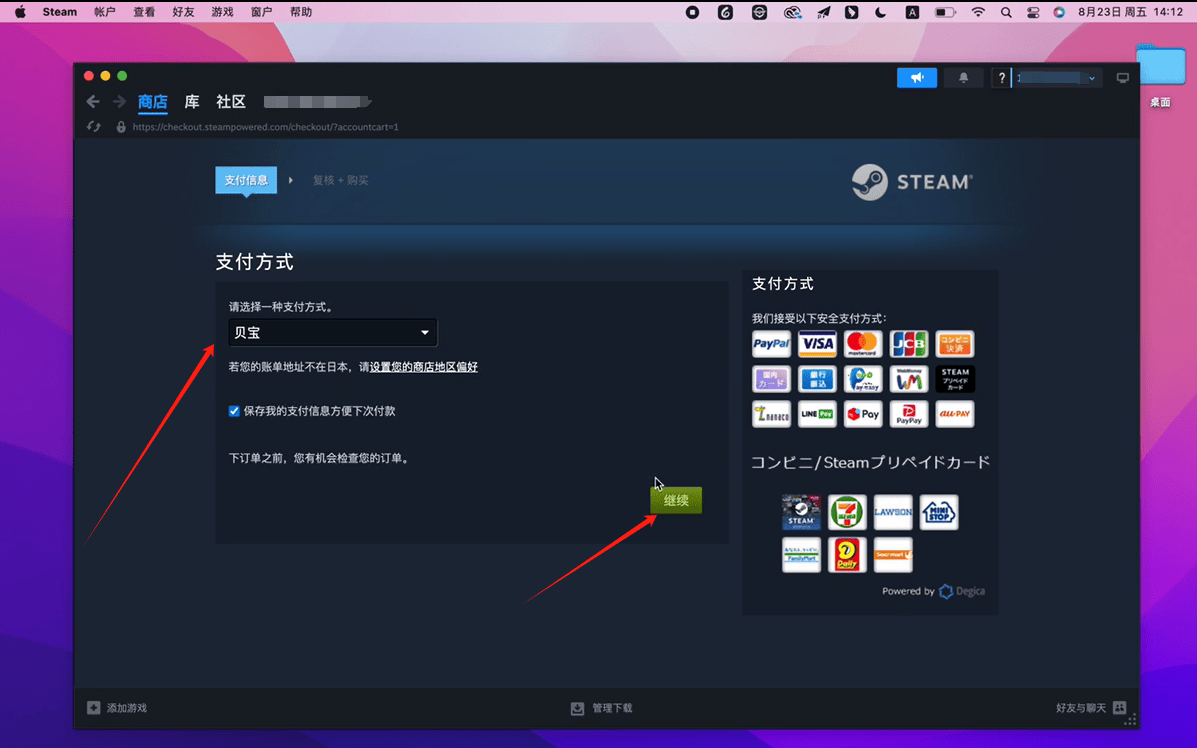
Task: Open the notifications bell
Action: (x=963, y=78)
